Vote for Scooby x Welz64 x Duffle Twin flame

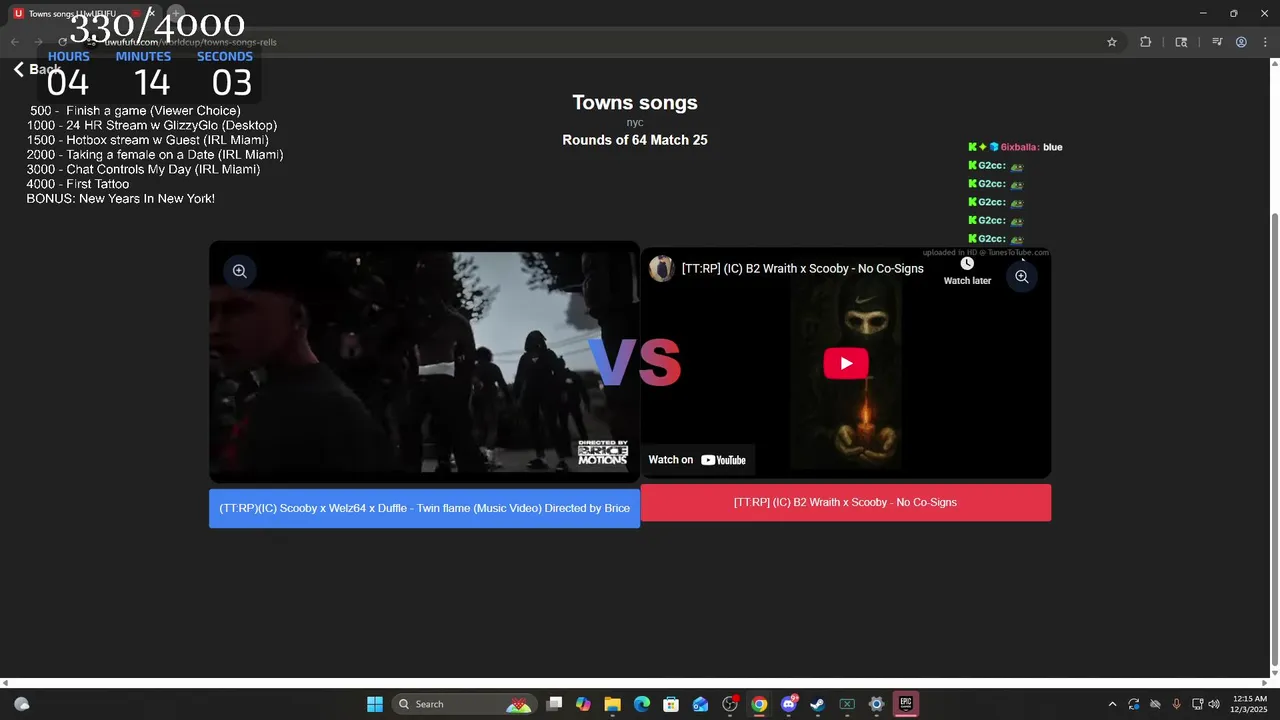coord(424,508)
